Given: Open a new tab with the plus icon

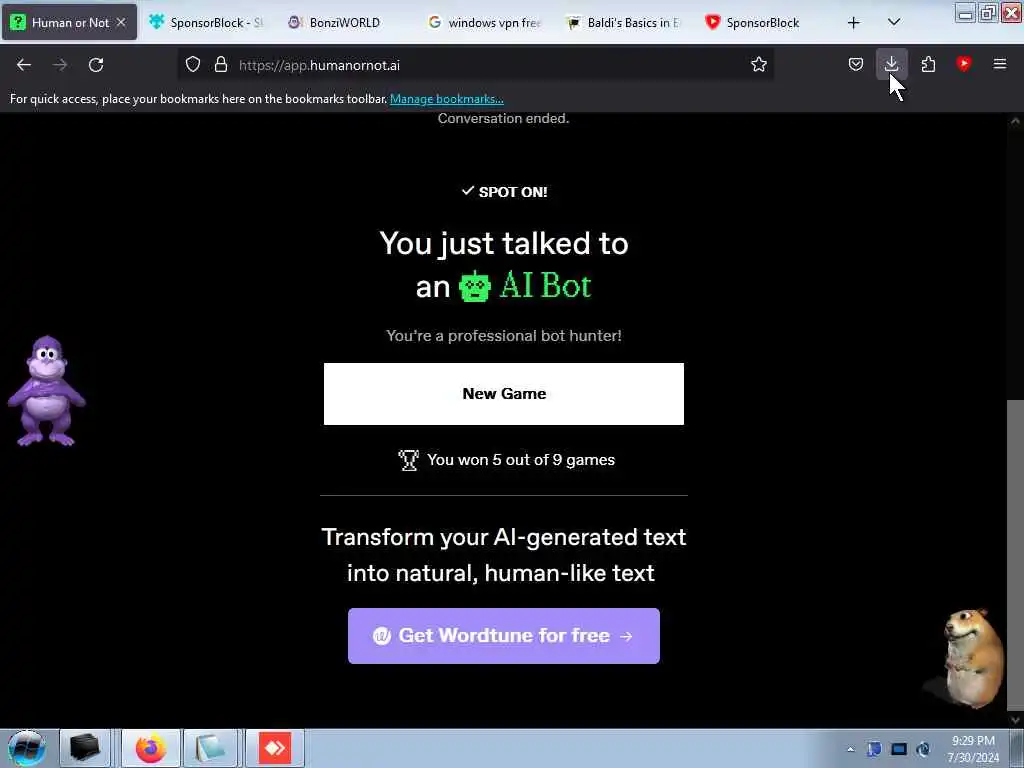Looking at the screenshot, I should 854,23.
